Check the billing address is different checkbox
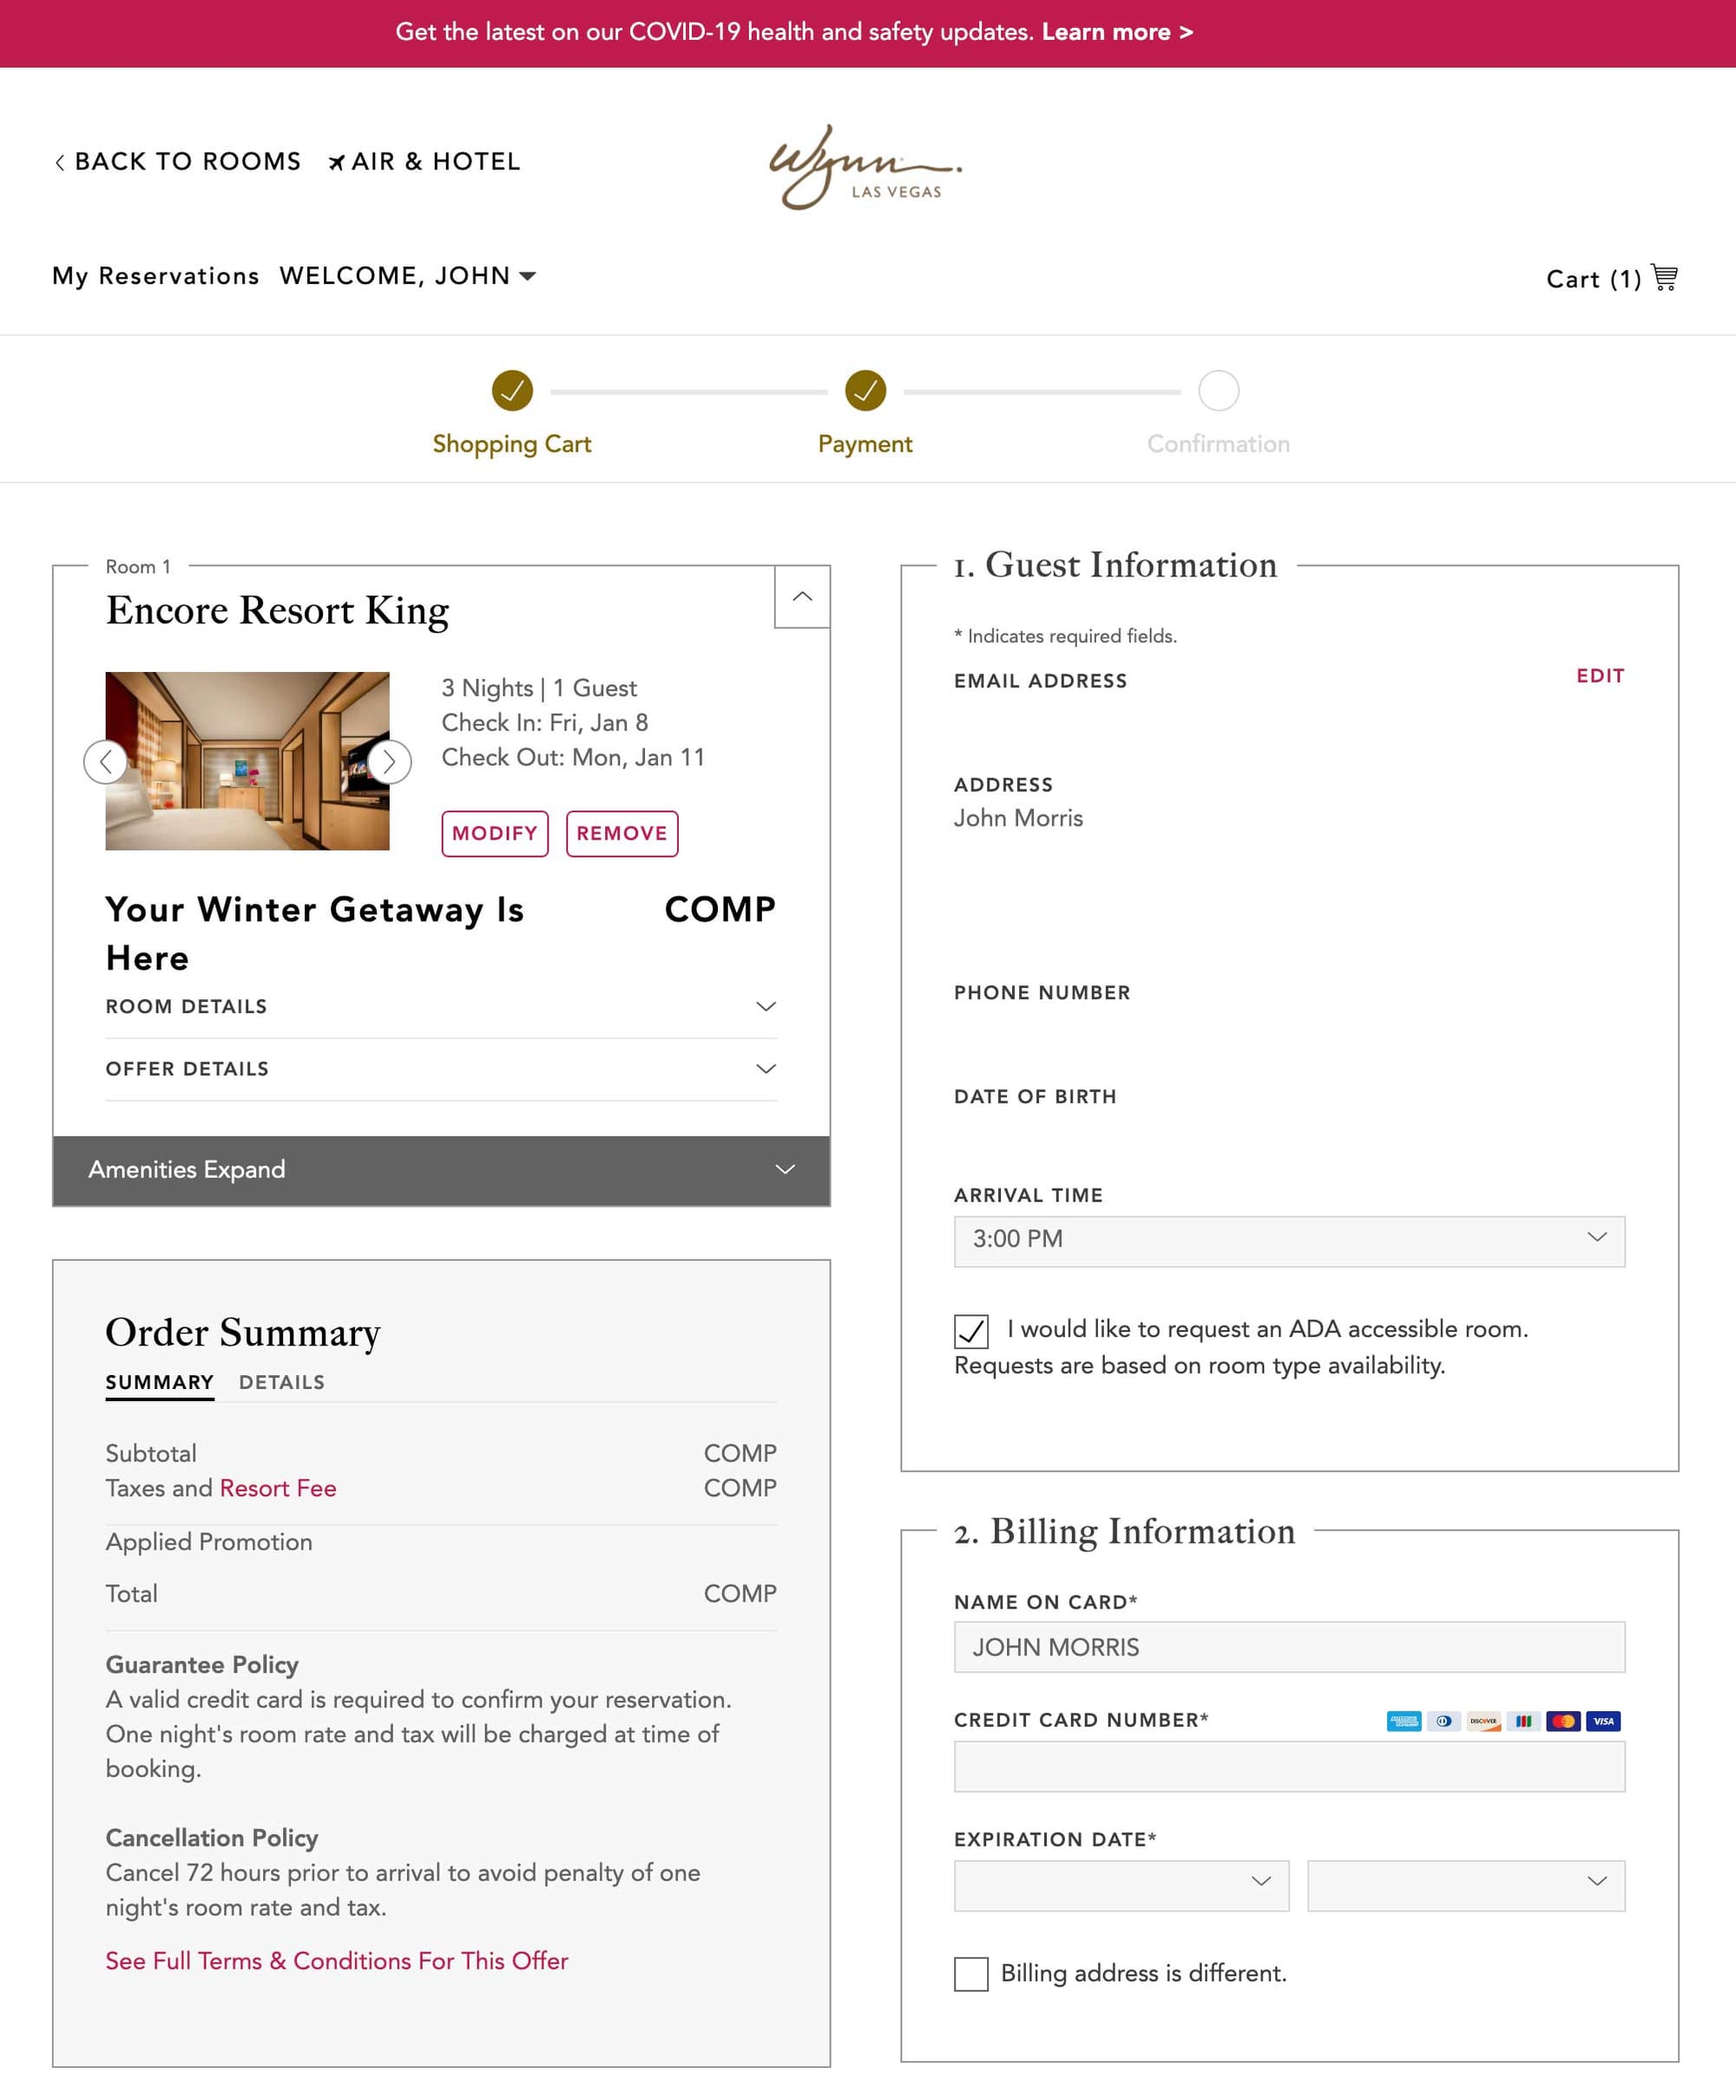 (x=970, y=1974)
